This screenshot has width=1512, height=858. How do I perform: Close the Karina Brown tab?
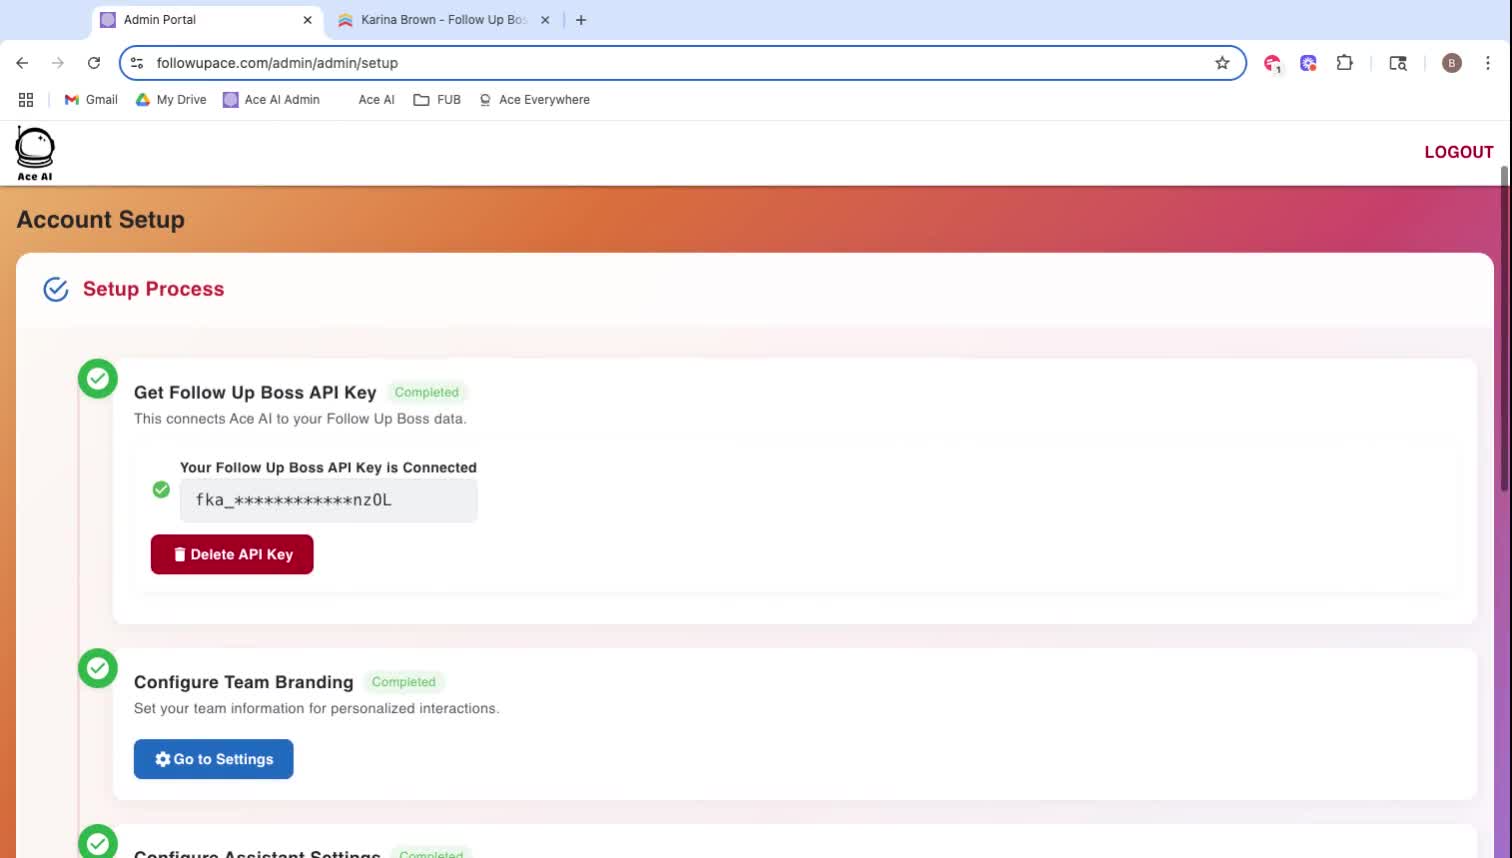click(545, 20)
